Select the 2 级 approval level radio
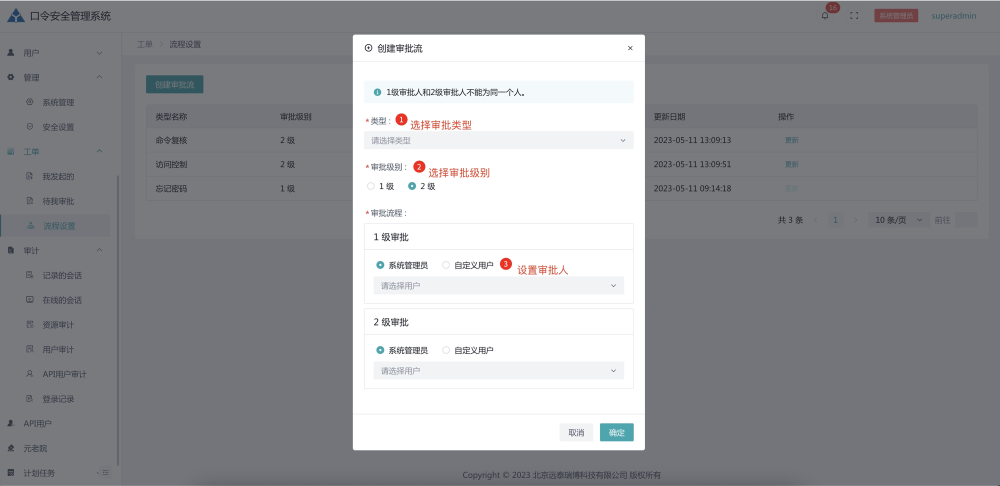Viewport: 1000px width, 486px height. [412, 186]
